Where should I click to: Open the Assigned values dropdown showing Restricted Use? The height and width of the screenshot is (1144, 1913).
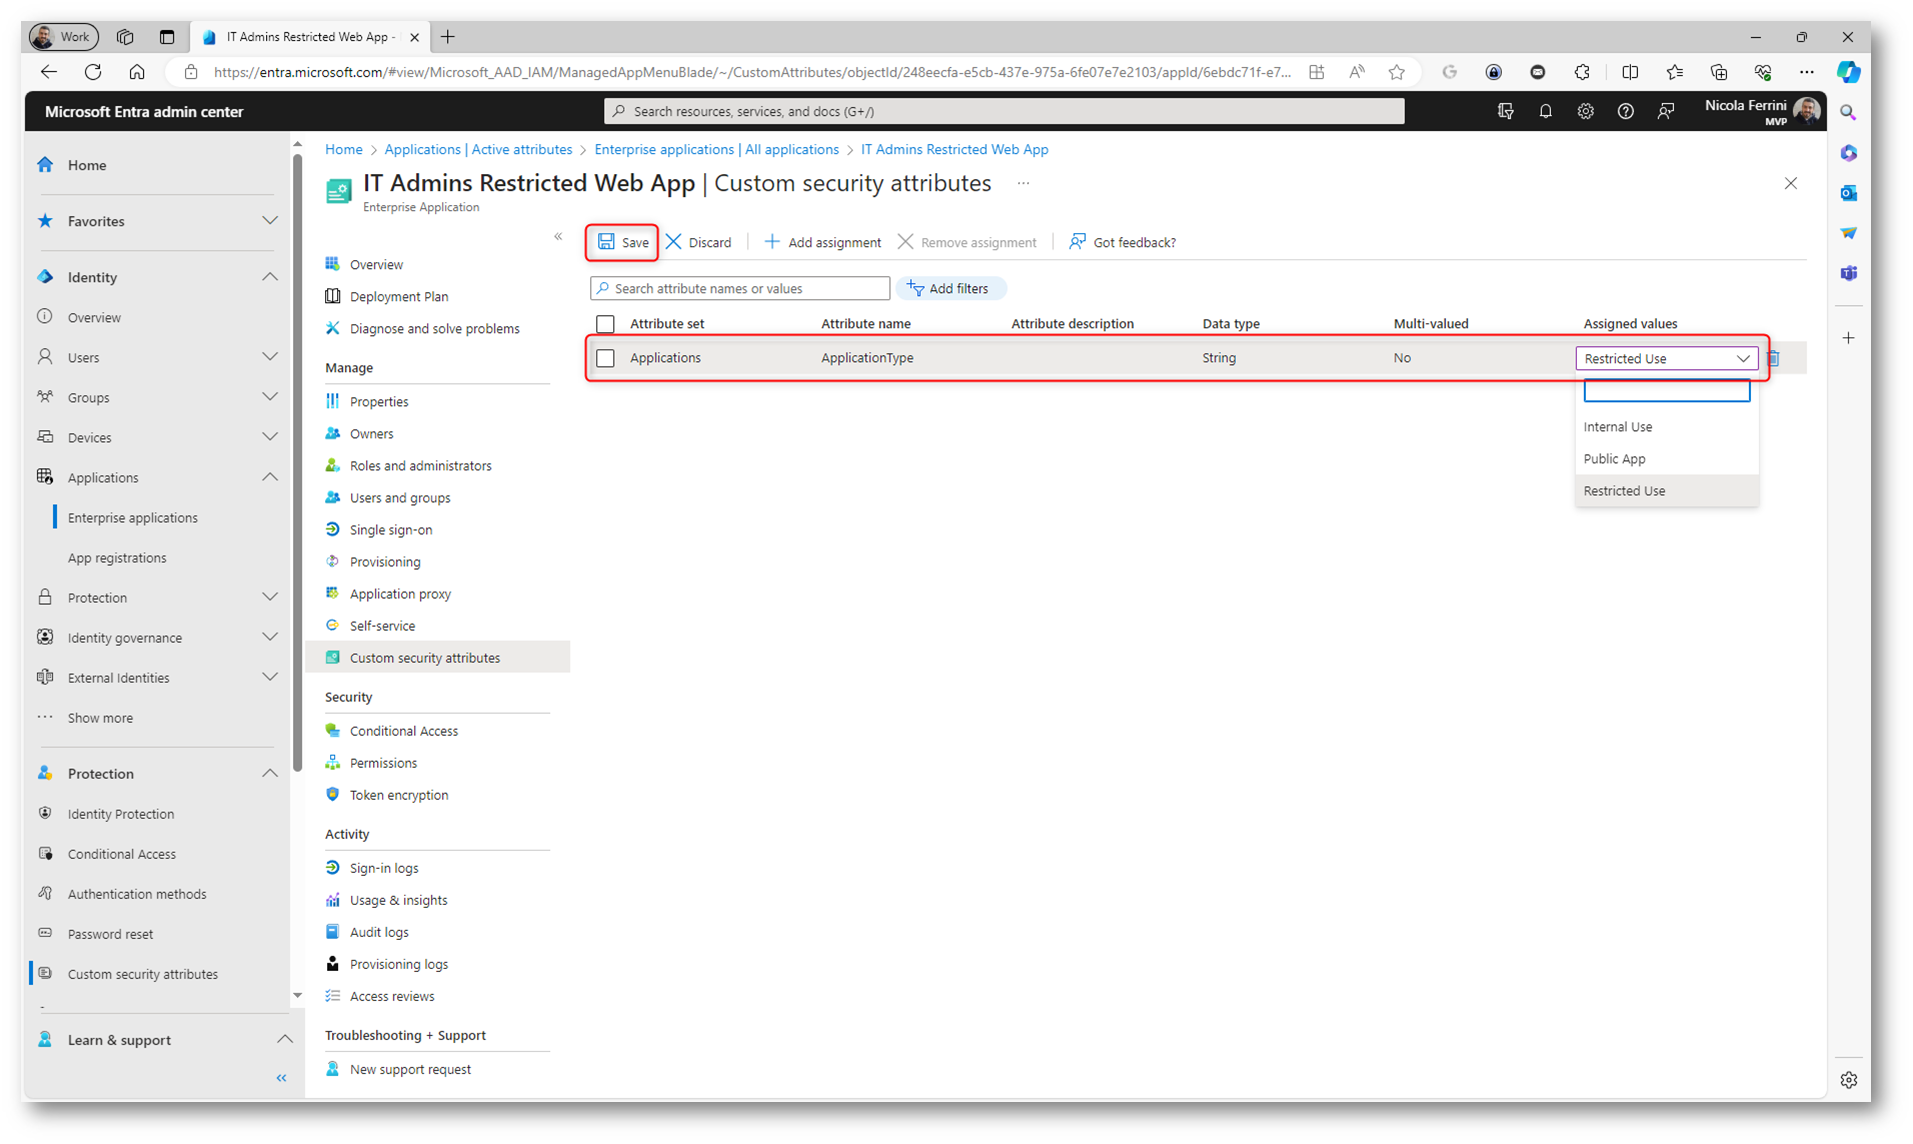pyautogui.click(x=1666, y=358)
